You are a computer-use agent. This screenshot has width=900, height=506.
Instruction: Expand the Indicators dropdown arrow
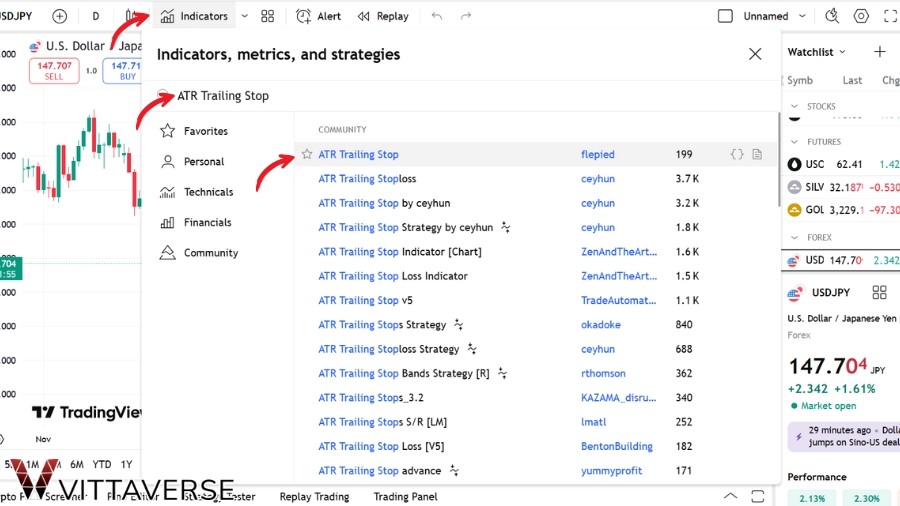[x=244, y=16]
